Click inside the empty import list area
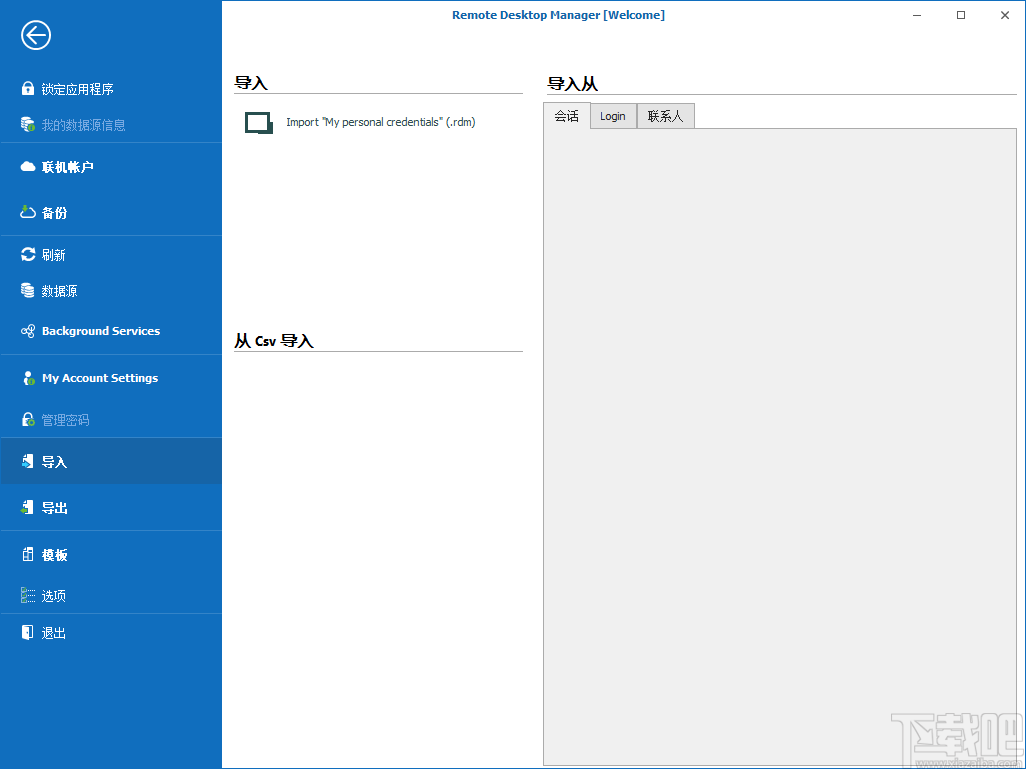1026x769 pixels. (x=780, y=440)
